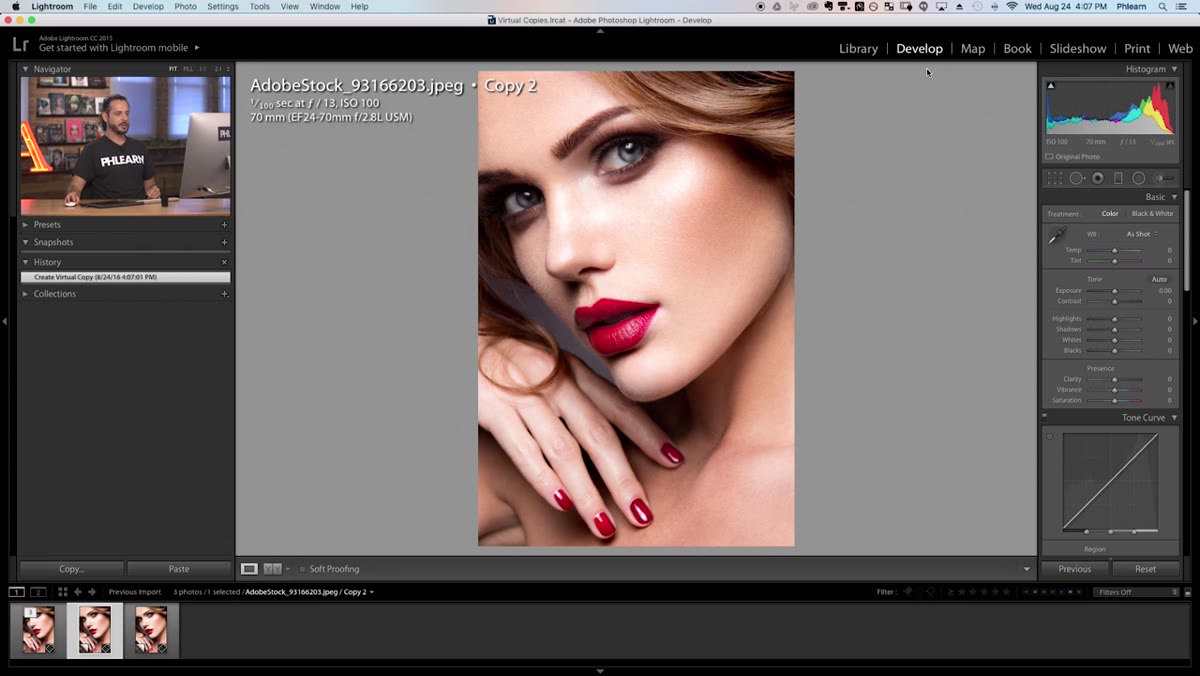Screen dimensions: 1200x676
Task: Click the Saturation slider handle
Action: click(x=1114, y=400)
